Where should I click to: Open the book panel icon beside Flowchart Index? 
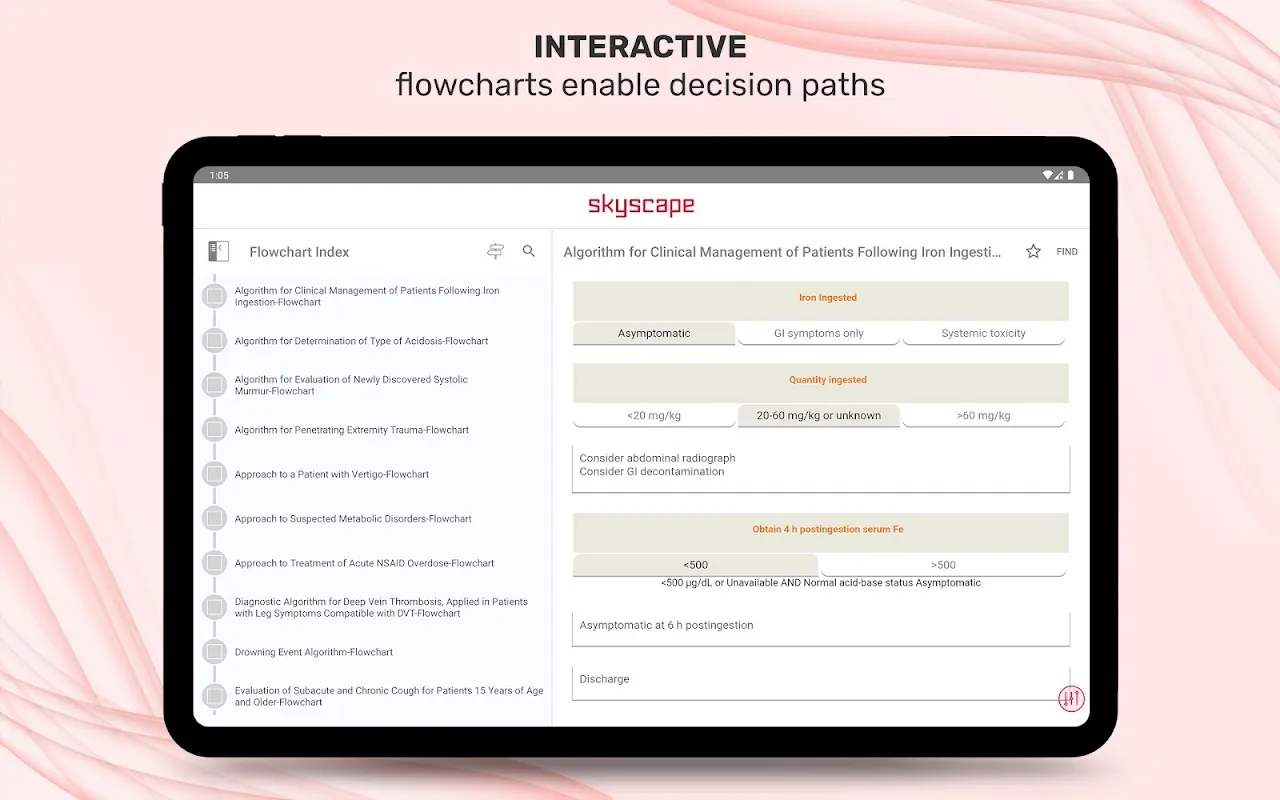(218, 252)
